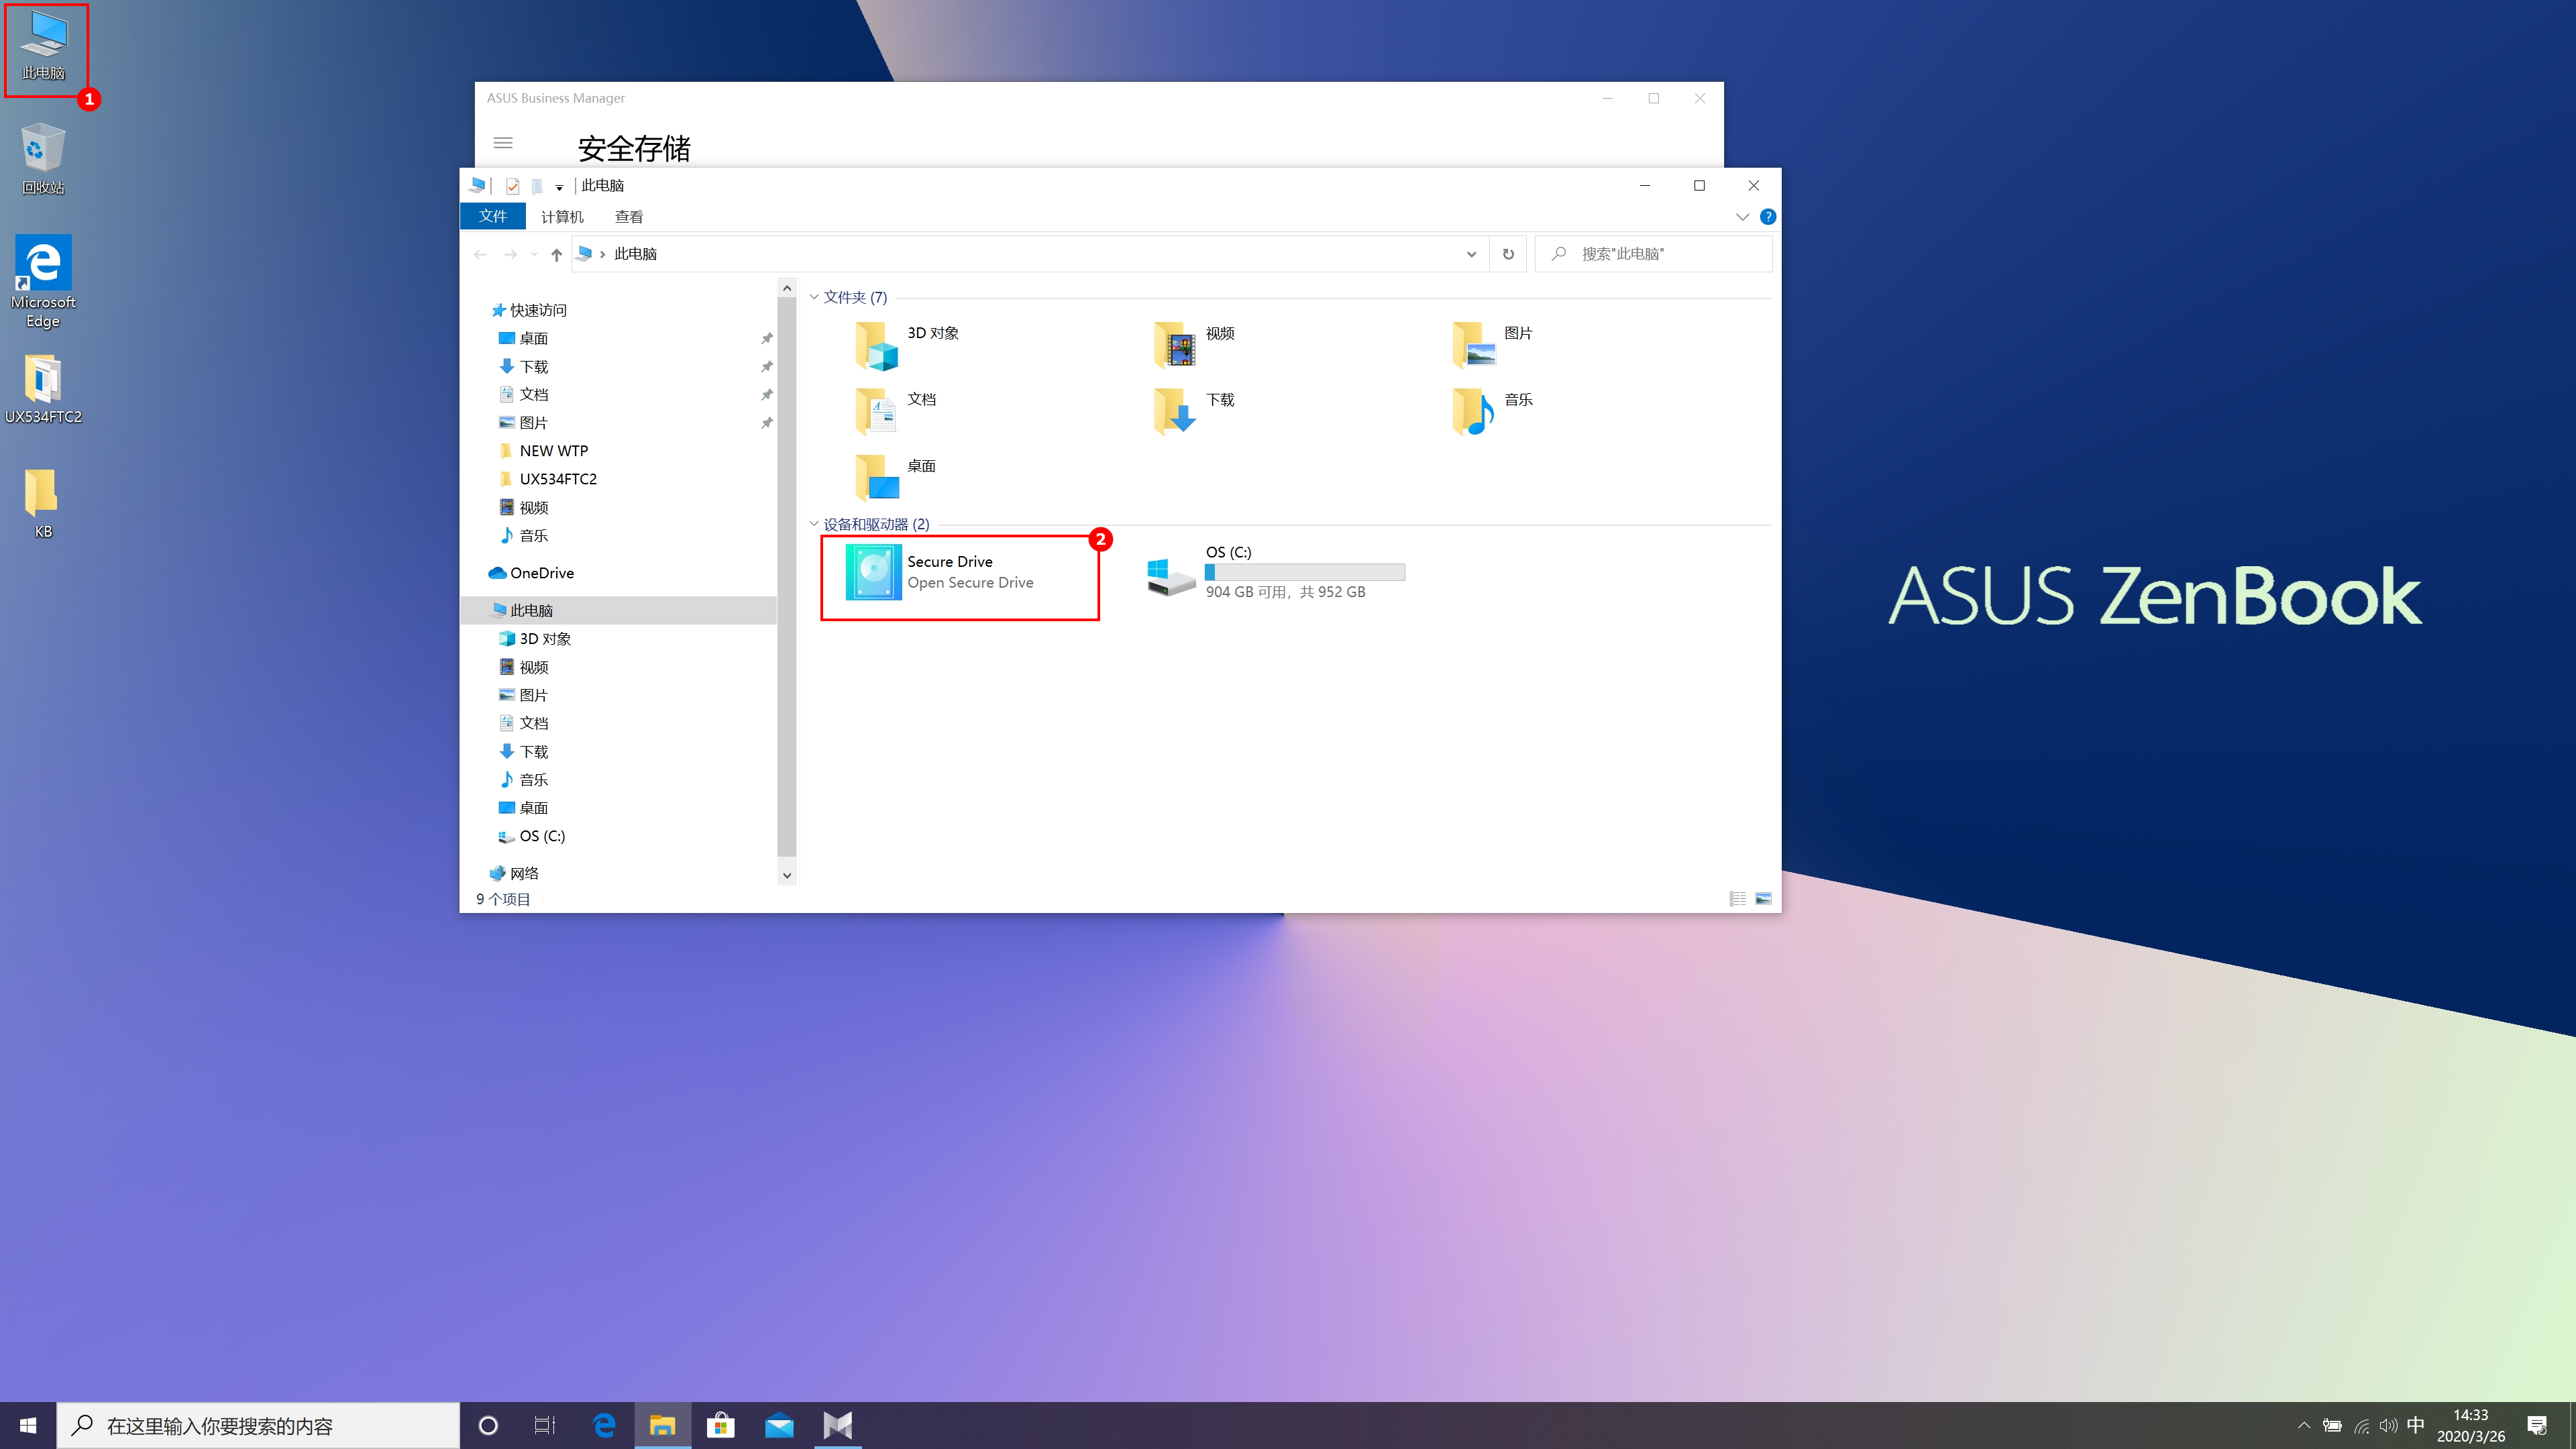Open address bar history dropdown
Screen dimensions: 2576x1449
(x=1472, y=254)
